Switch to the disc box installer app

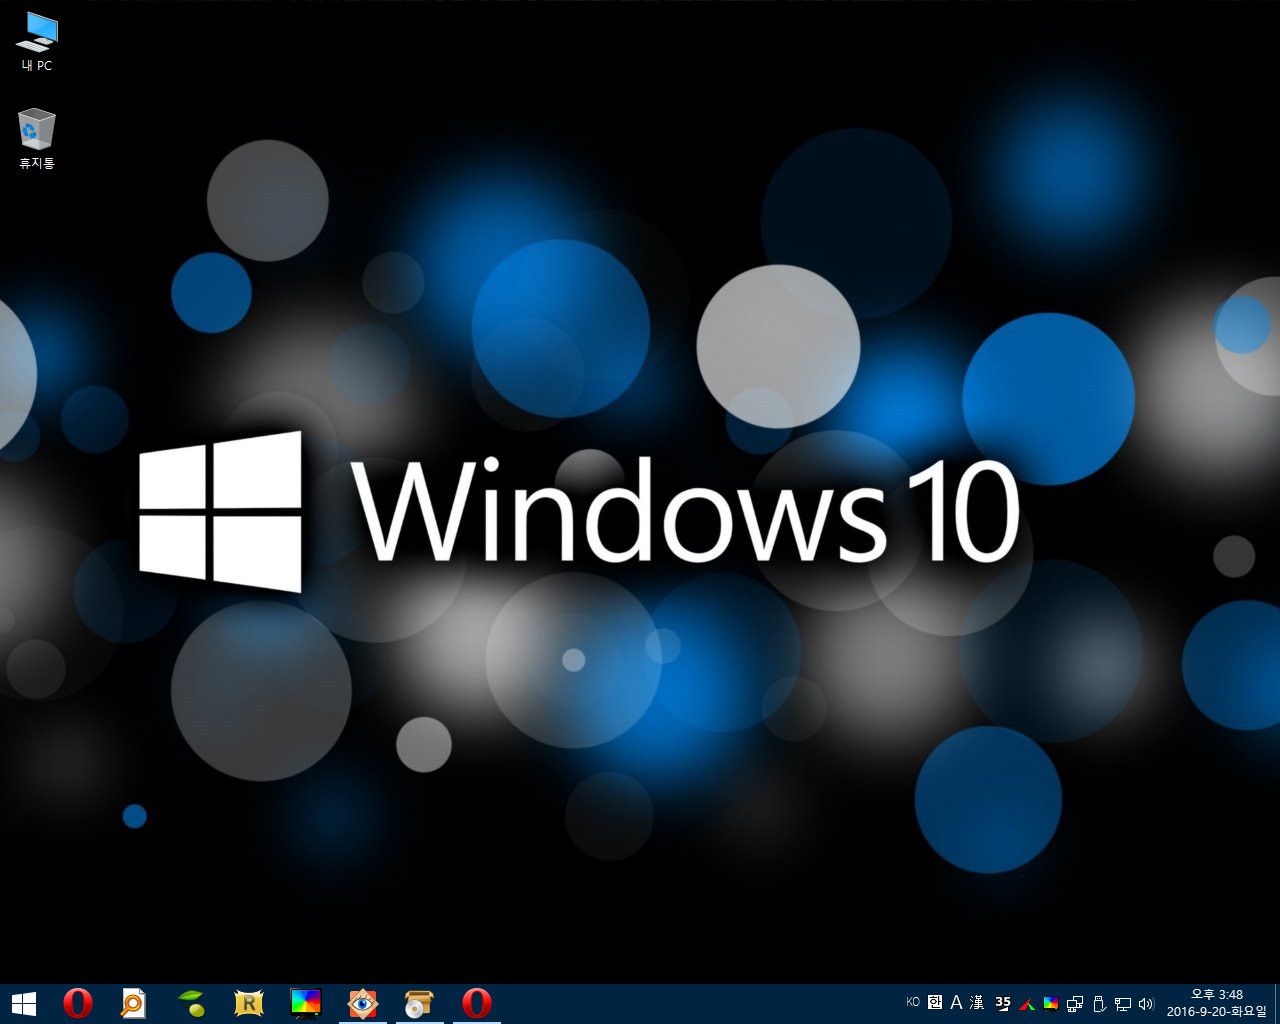point(419,1003)
